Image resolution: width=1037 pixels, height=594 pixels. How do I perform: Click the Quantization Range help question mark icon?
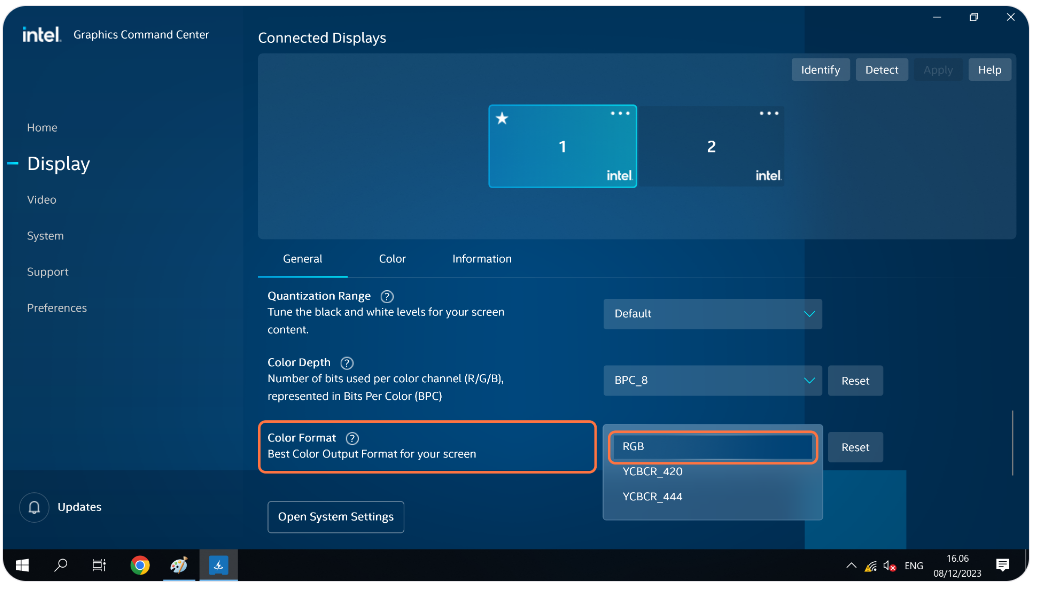387,297
